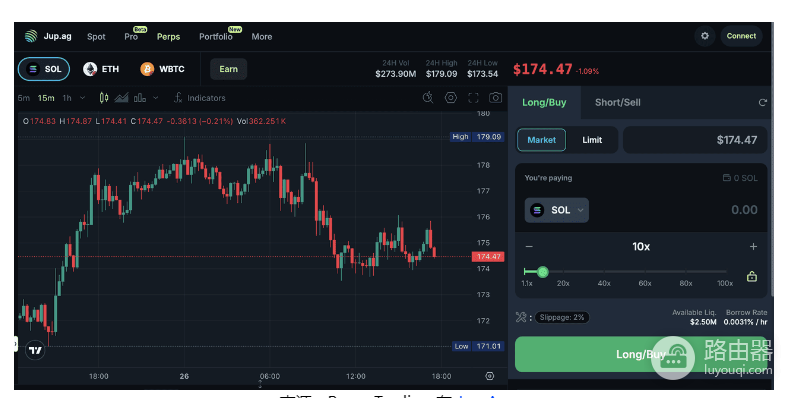791x398 pixels.
Task: Click the slippage tools icon
Action: tap(521, 317)
